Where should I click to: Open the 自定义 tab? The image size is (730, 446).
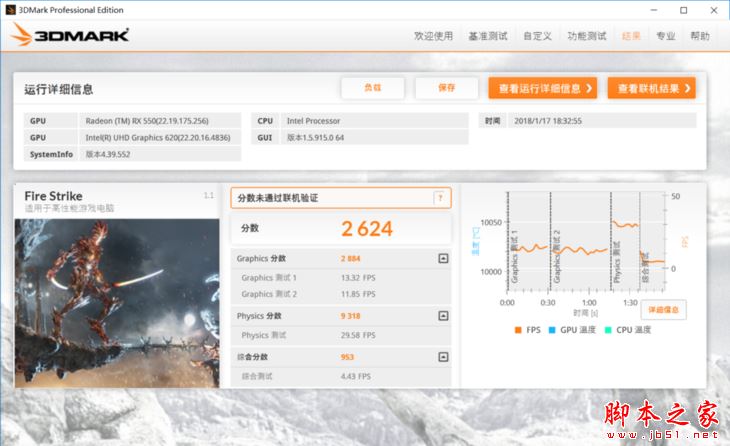coord(538,36)
